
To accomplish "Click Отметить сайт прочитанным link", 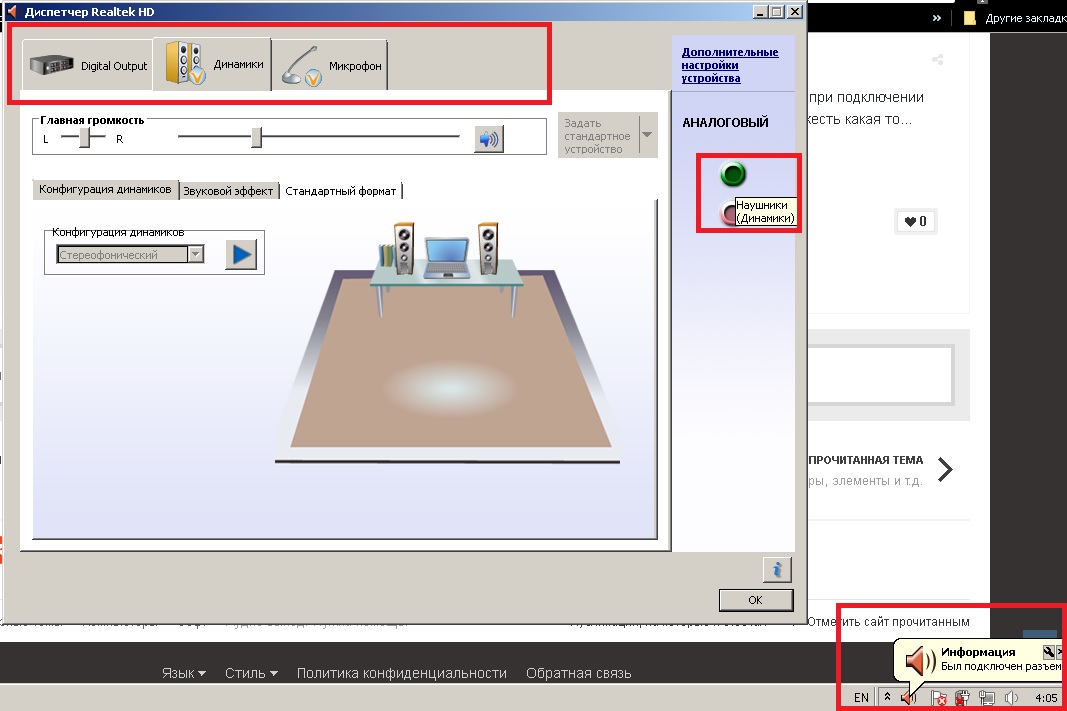I will (x=888, y=622).
